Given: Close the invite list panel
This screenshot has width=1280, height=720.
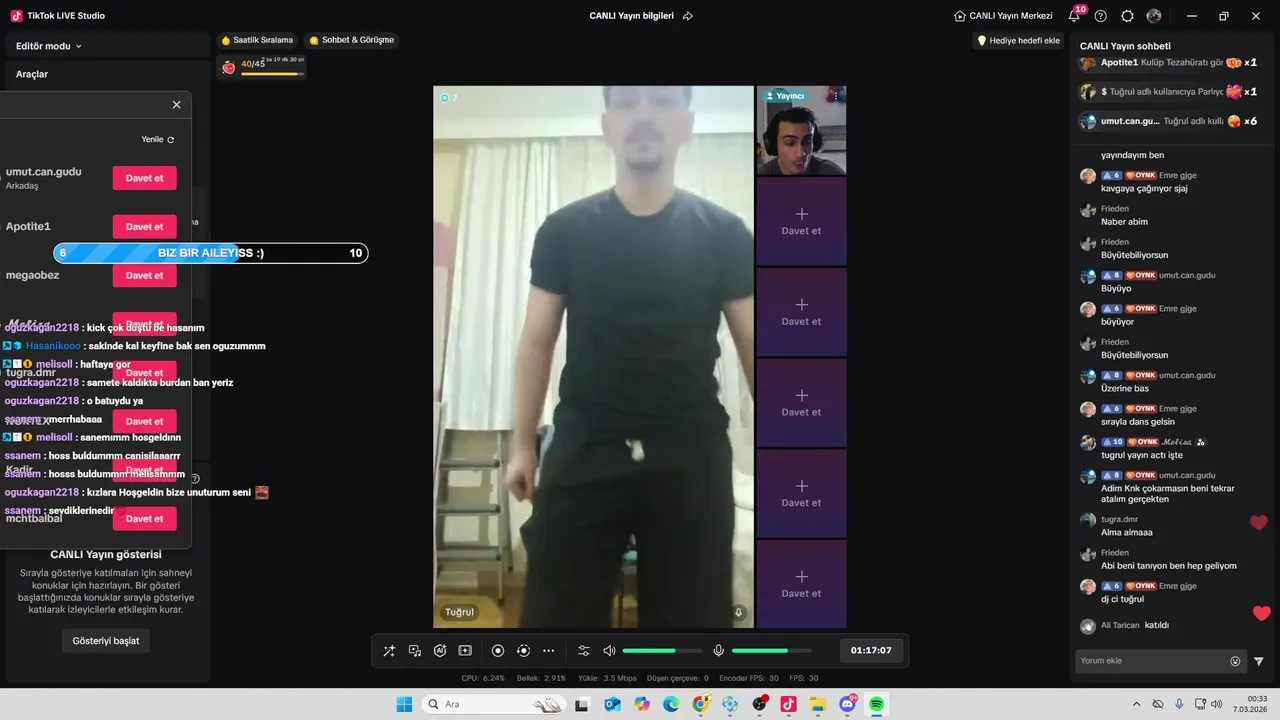Looking at the screenshot, I should [177, 105].
